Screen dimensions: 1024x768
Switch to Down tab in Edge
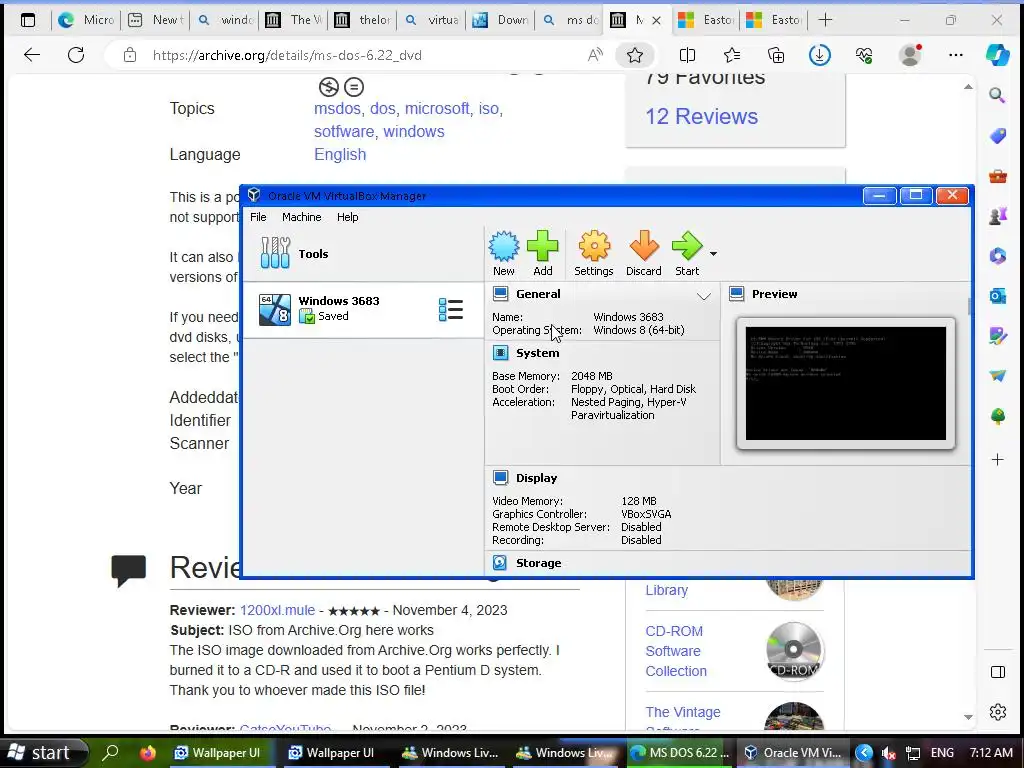pos(502,20)
